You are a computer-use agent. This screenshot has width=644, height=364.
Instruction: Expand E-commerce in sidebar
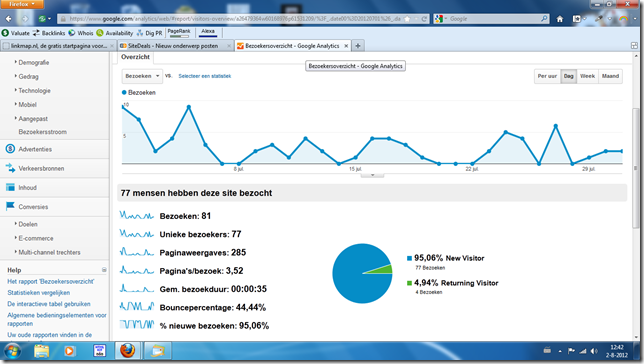click(x=35, y=238)
